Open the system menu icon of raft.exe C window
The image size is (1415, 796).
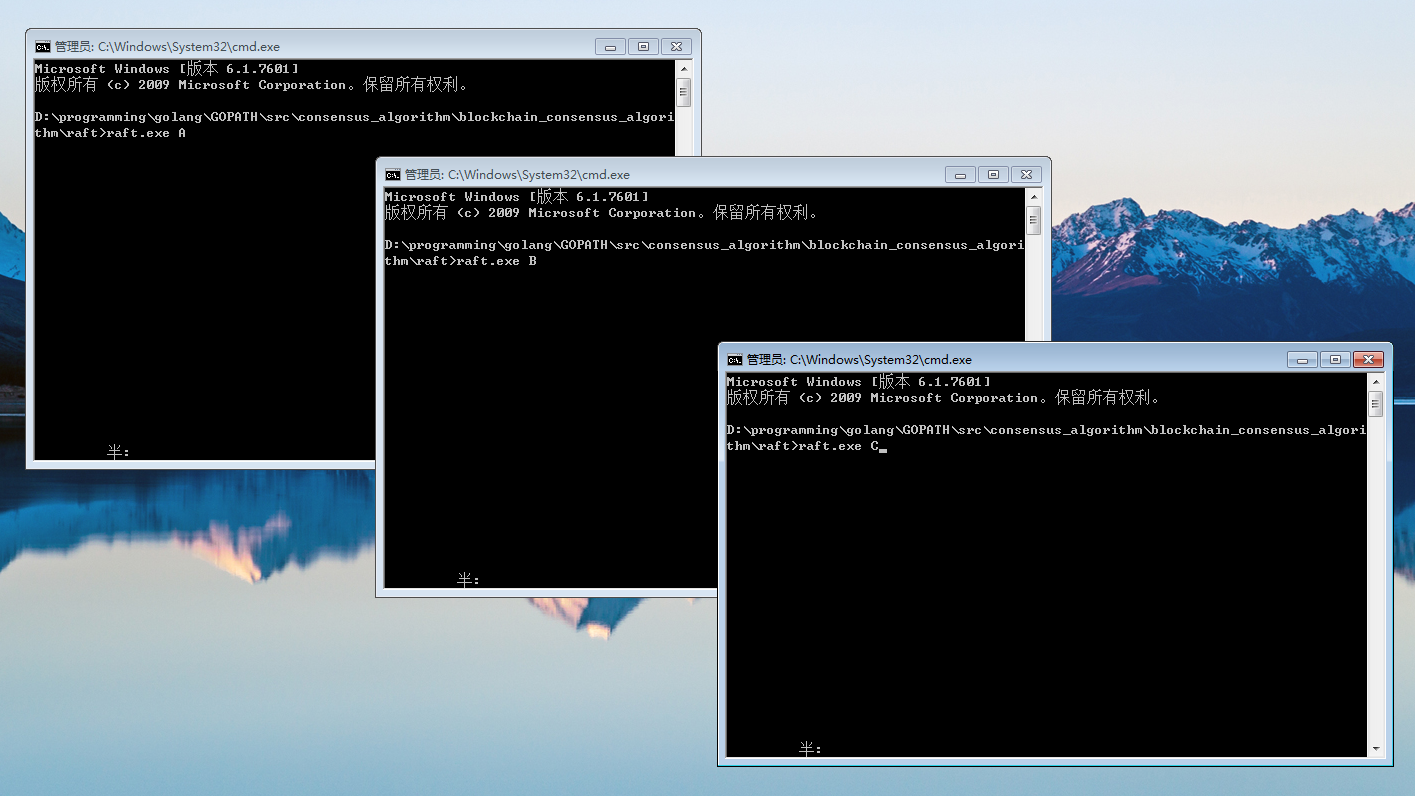click(734, 359)
